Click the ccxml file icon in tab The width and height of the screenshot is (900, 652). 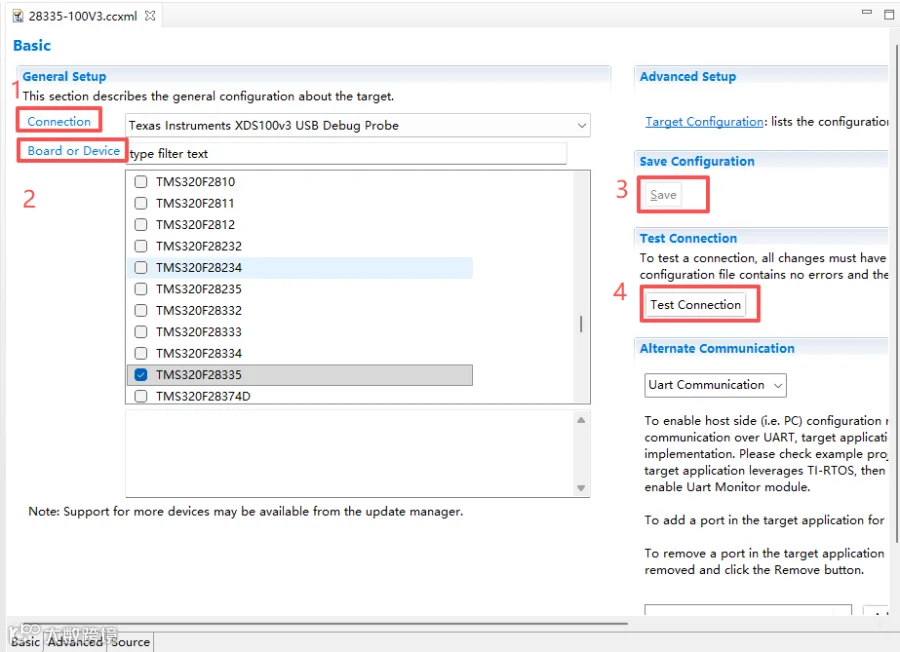click(18, 16)
